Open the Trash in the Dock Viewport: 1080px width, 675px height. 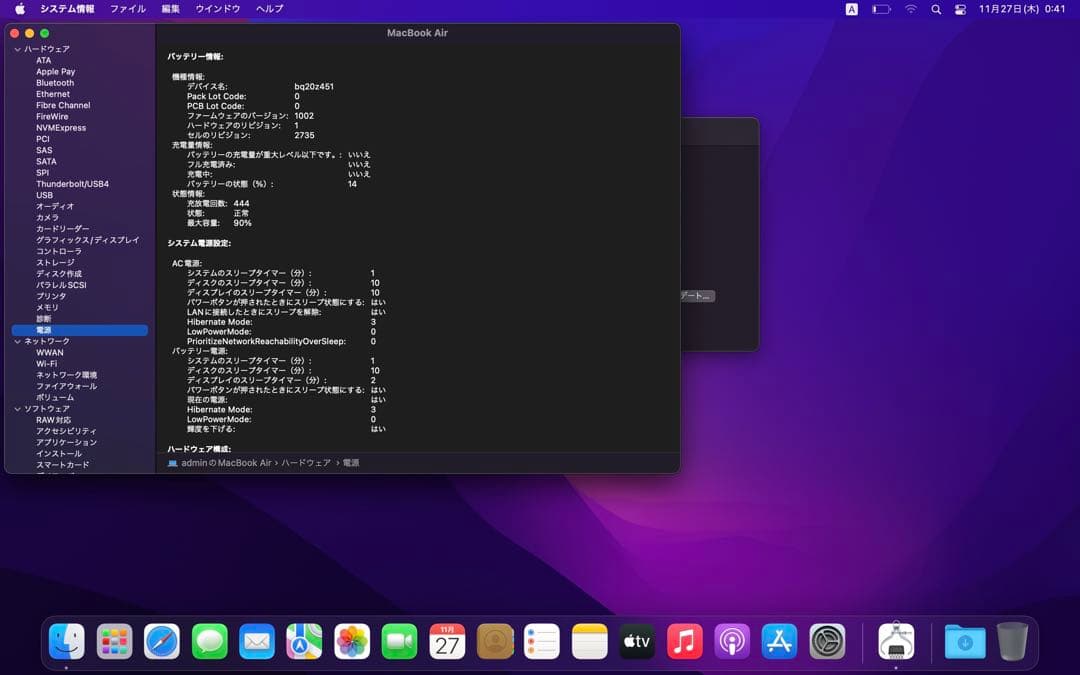pos(1012,641)
